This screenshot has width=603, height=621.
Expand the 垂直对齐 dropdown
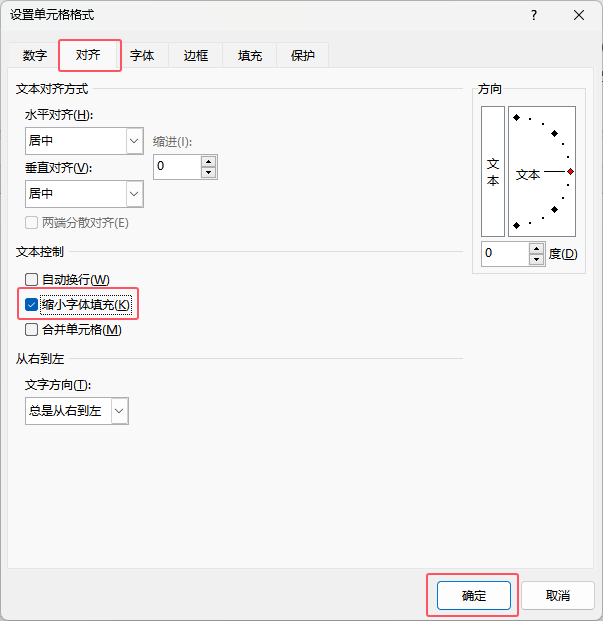click(x=134, y=193)
